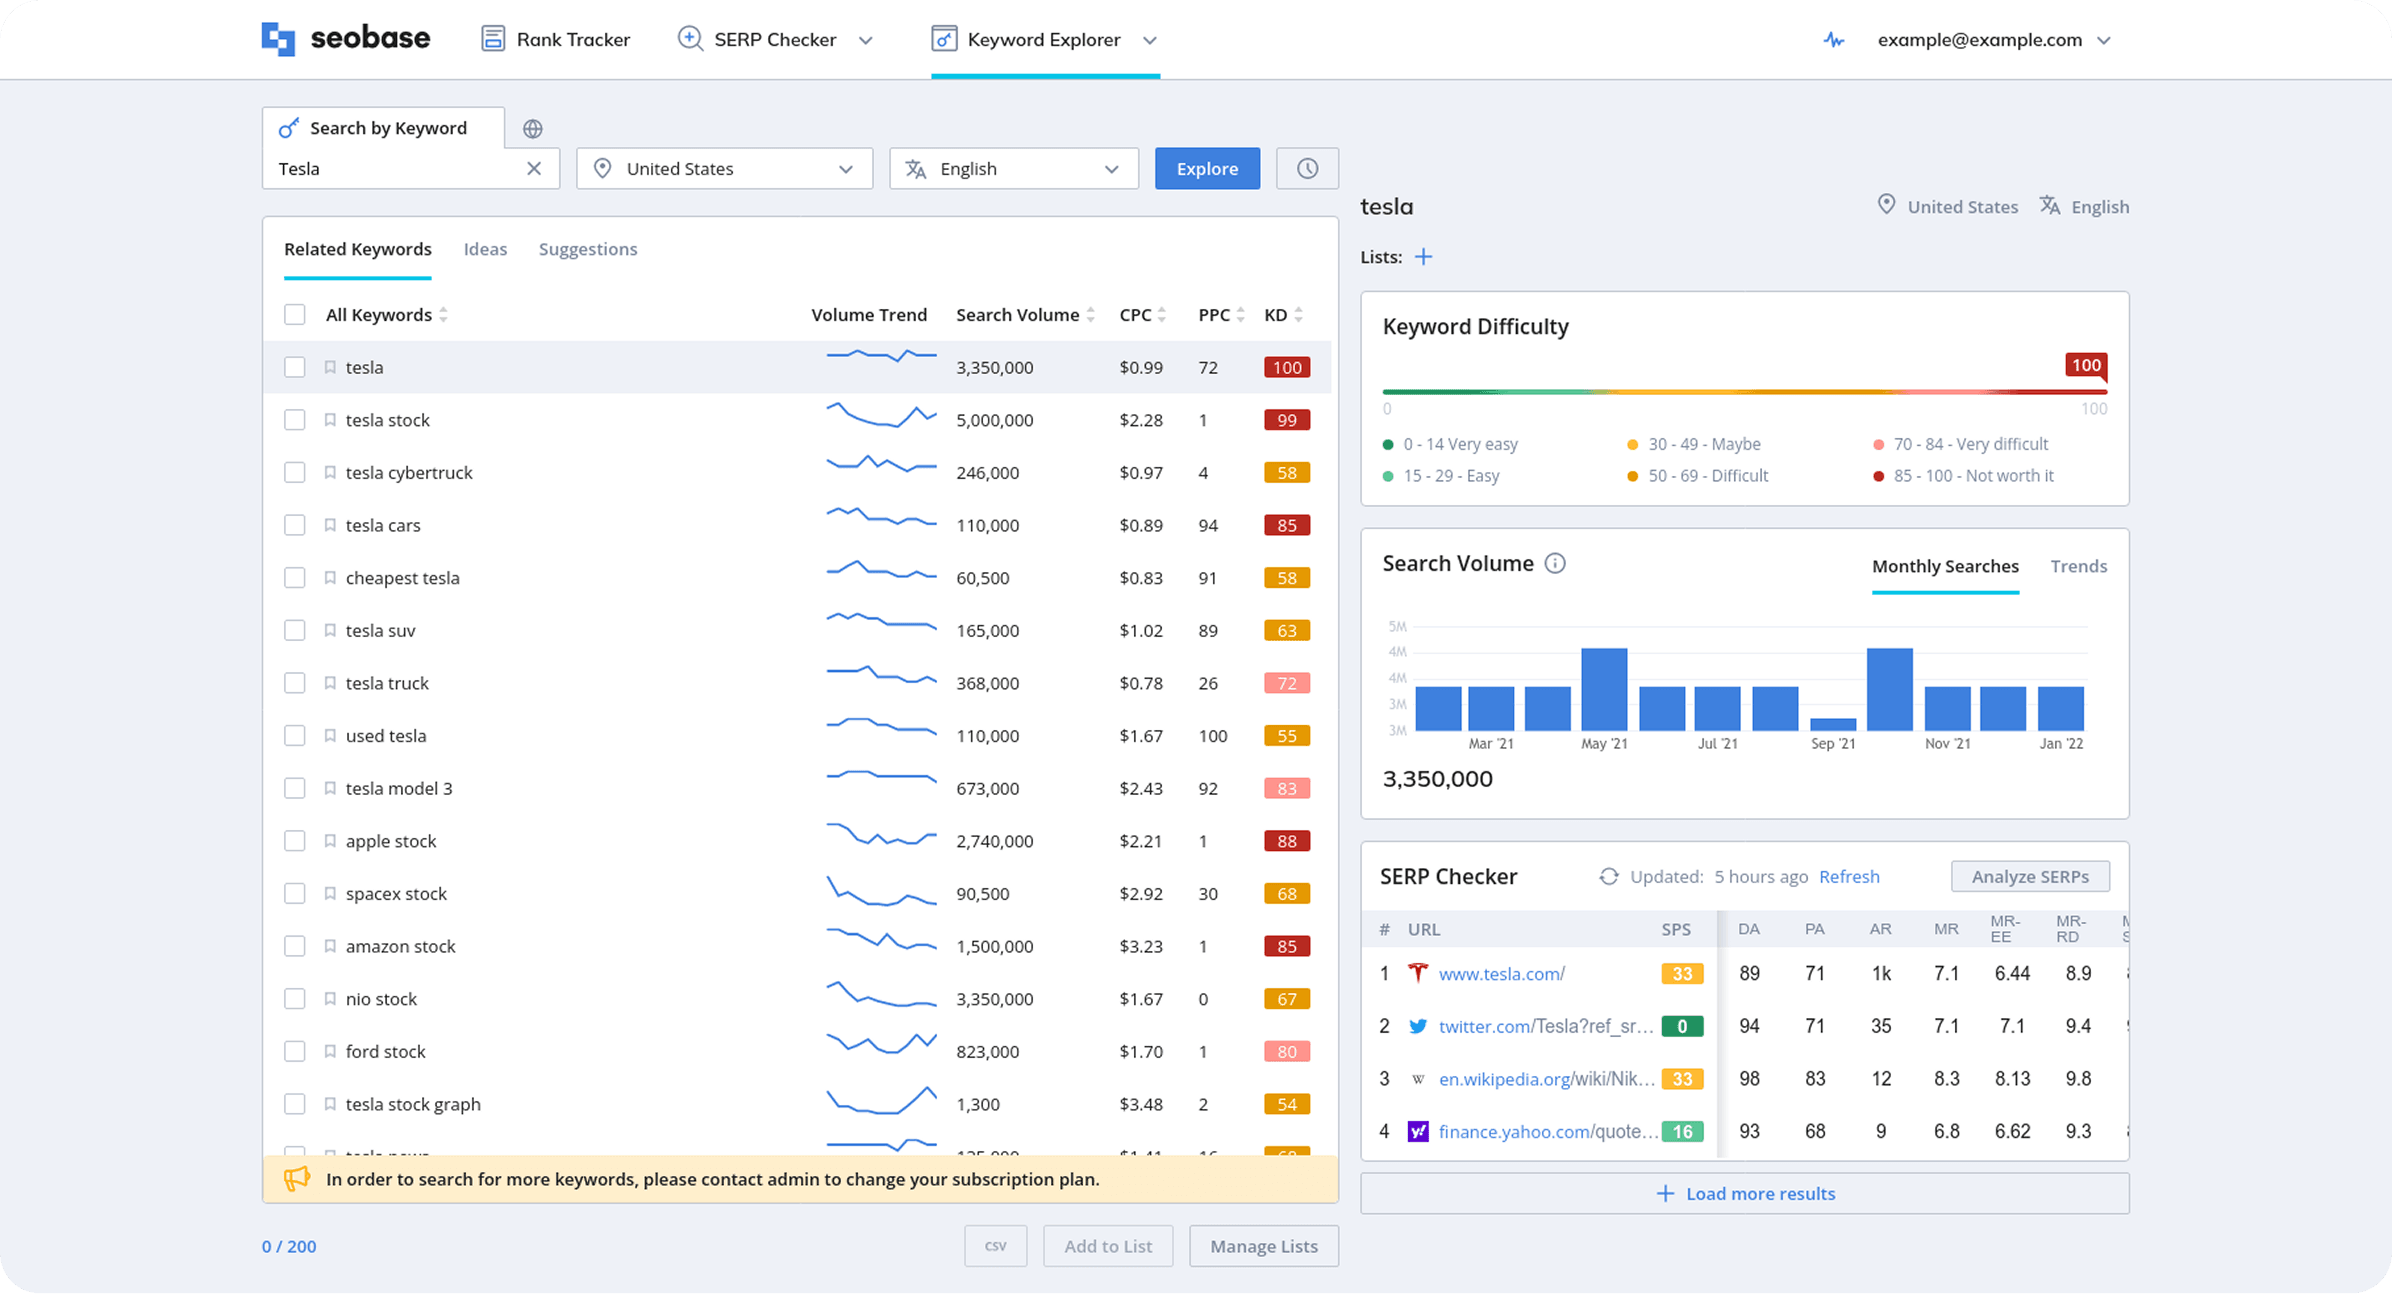Screen dimensions: 2392x1294
Task: Clear the Tesla keyword search field
Action: 534,168
